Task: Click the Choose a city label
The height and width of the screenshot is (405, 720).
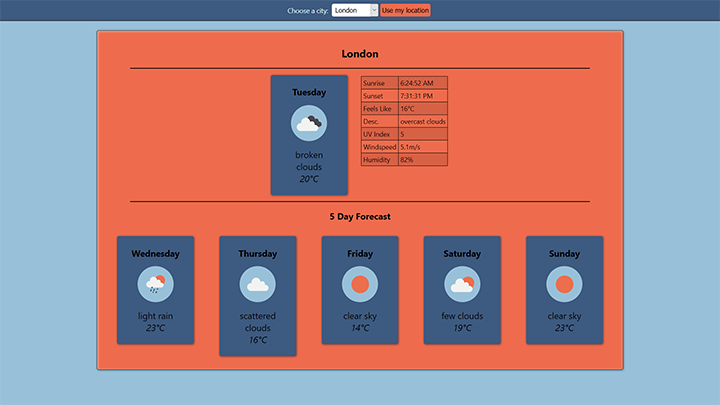Action: [308, 11]
